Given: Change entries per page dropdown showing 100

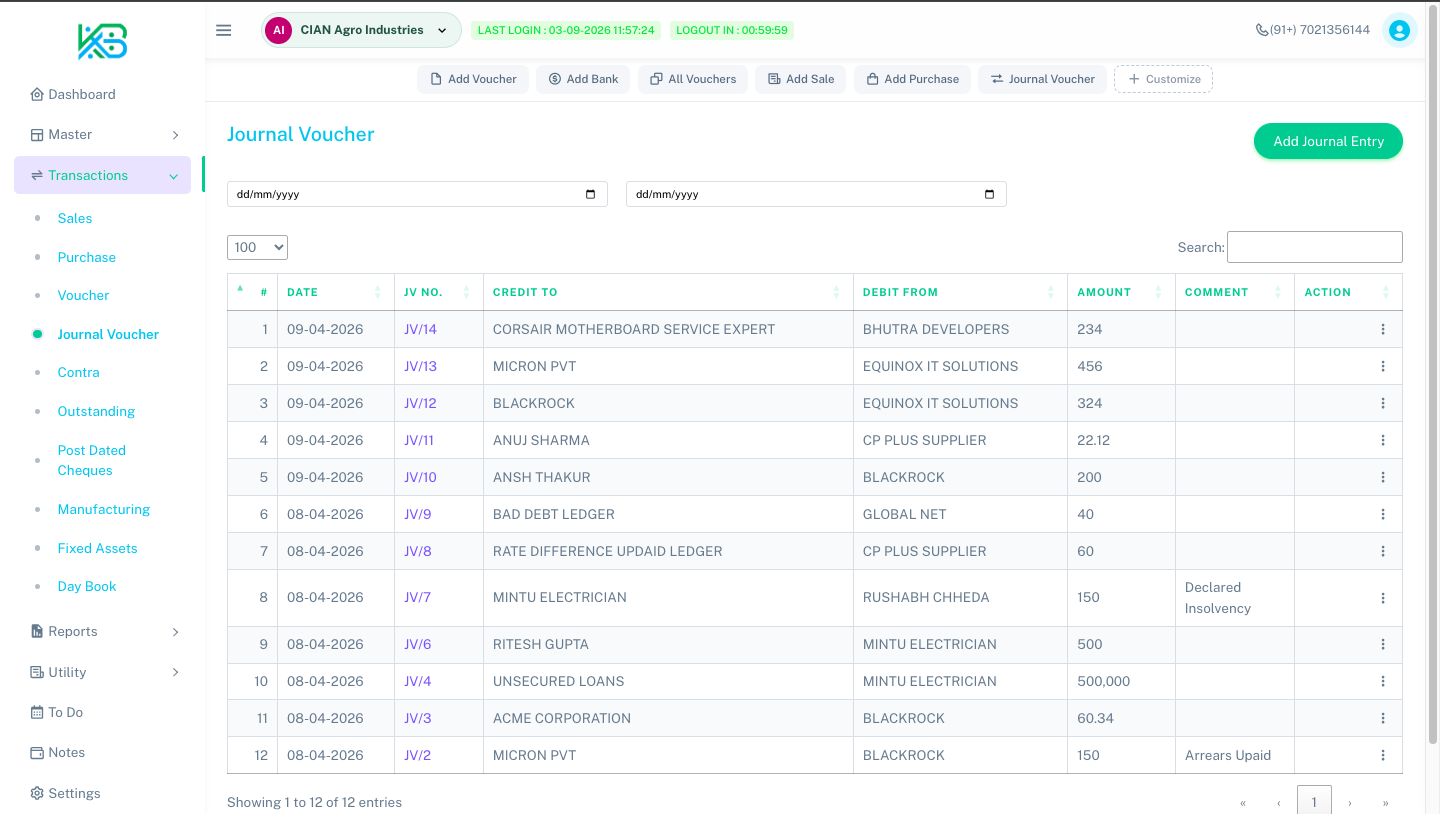Looking at the screenshot, I should point(257,247).
